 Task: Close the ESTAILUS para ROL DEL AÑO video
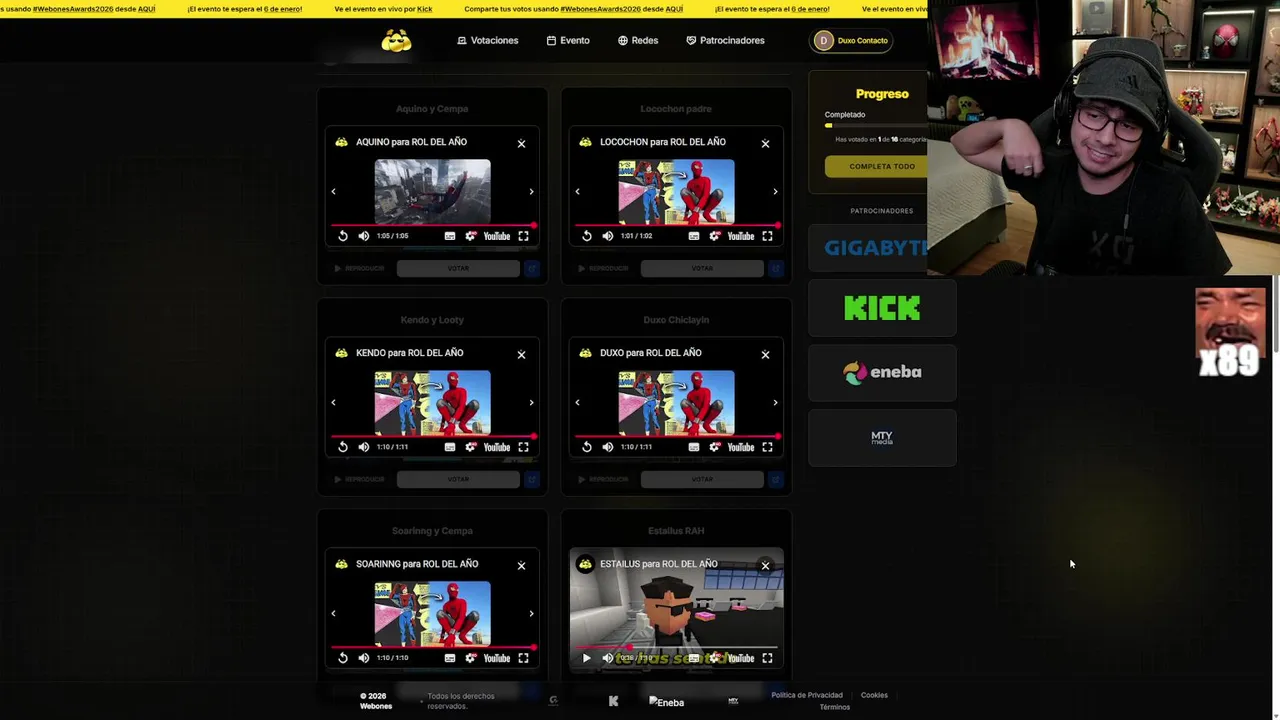(x=765, y=565)
